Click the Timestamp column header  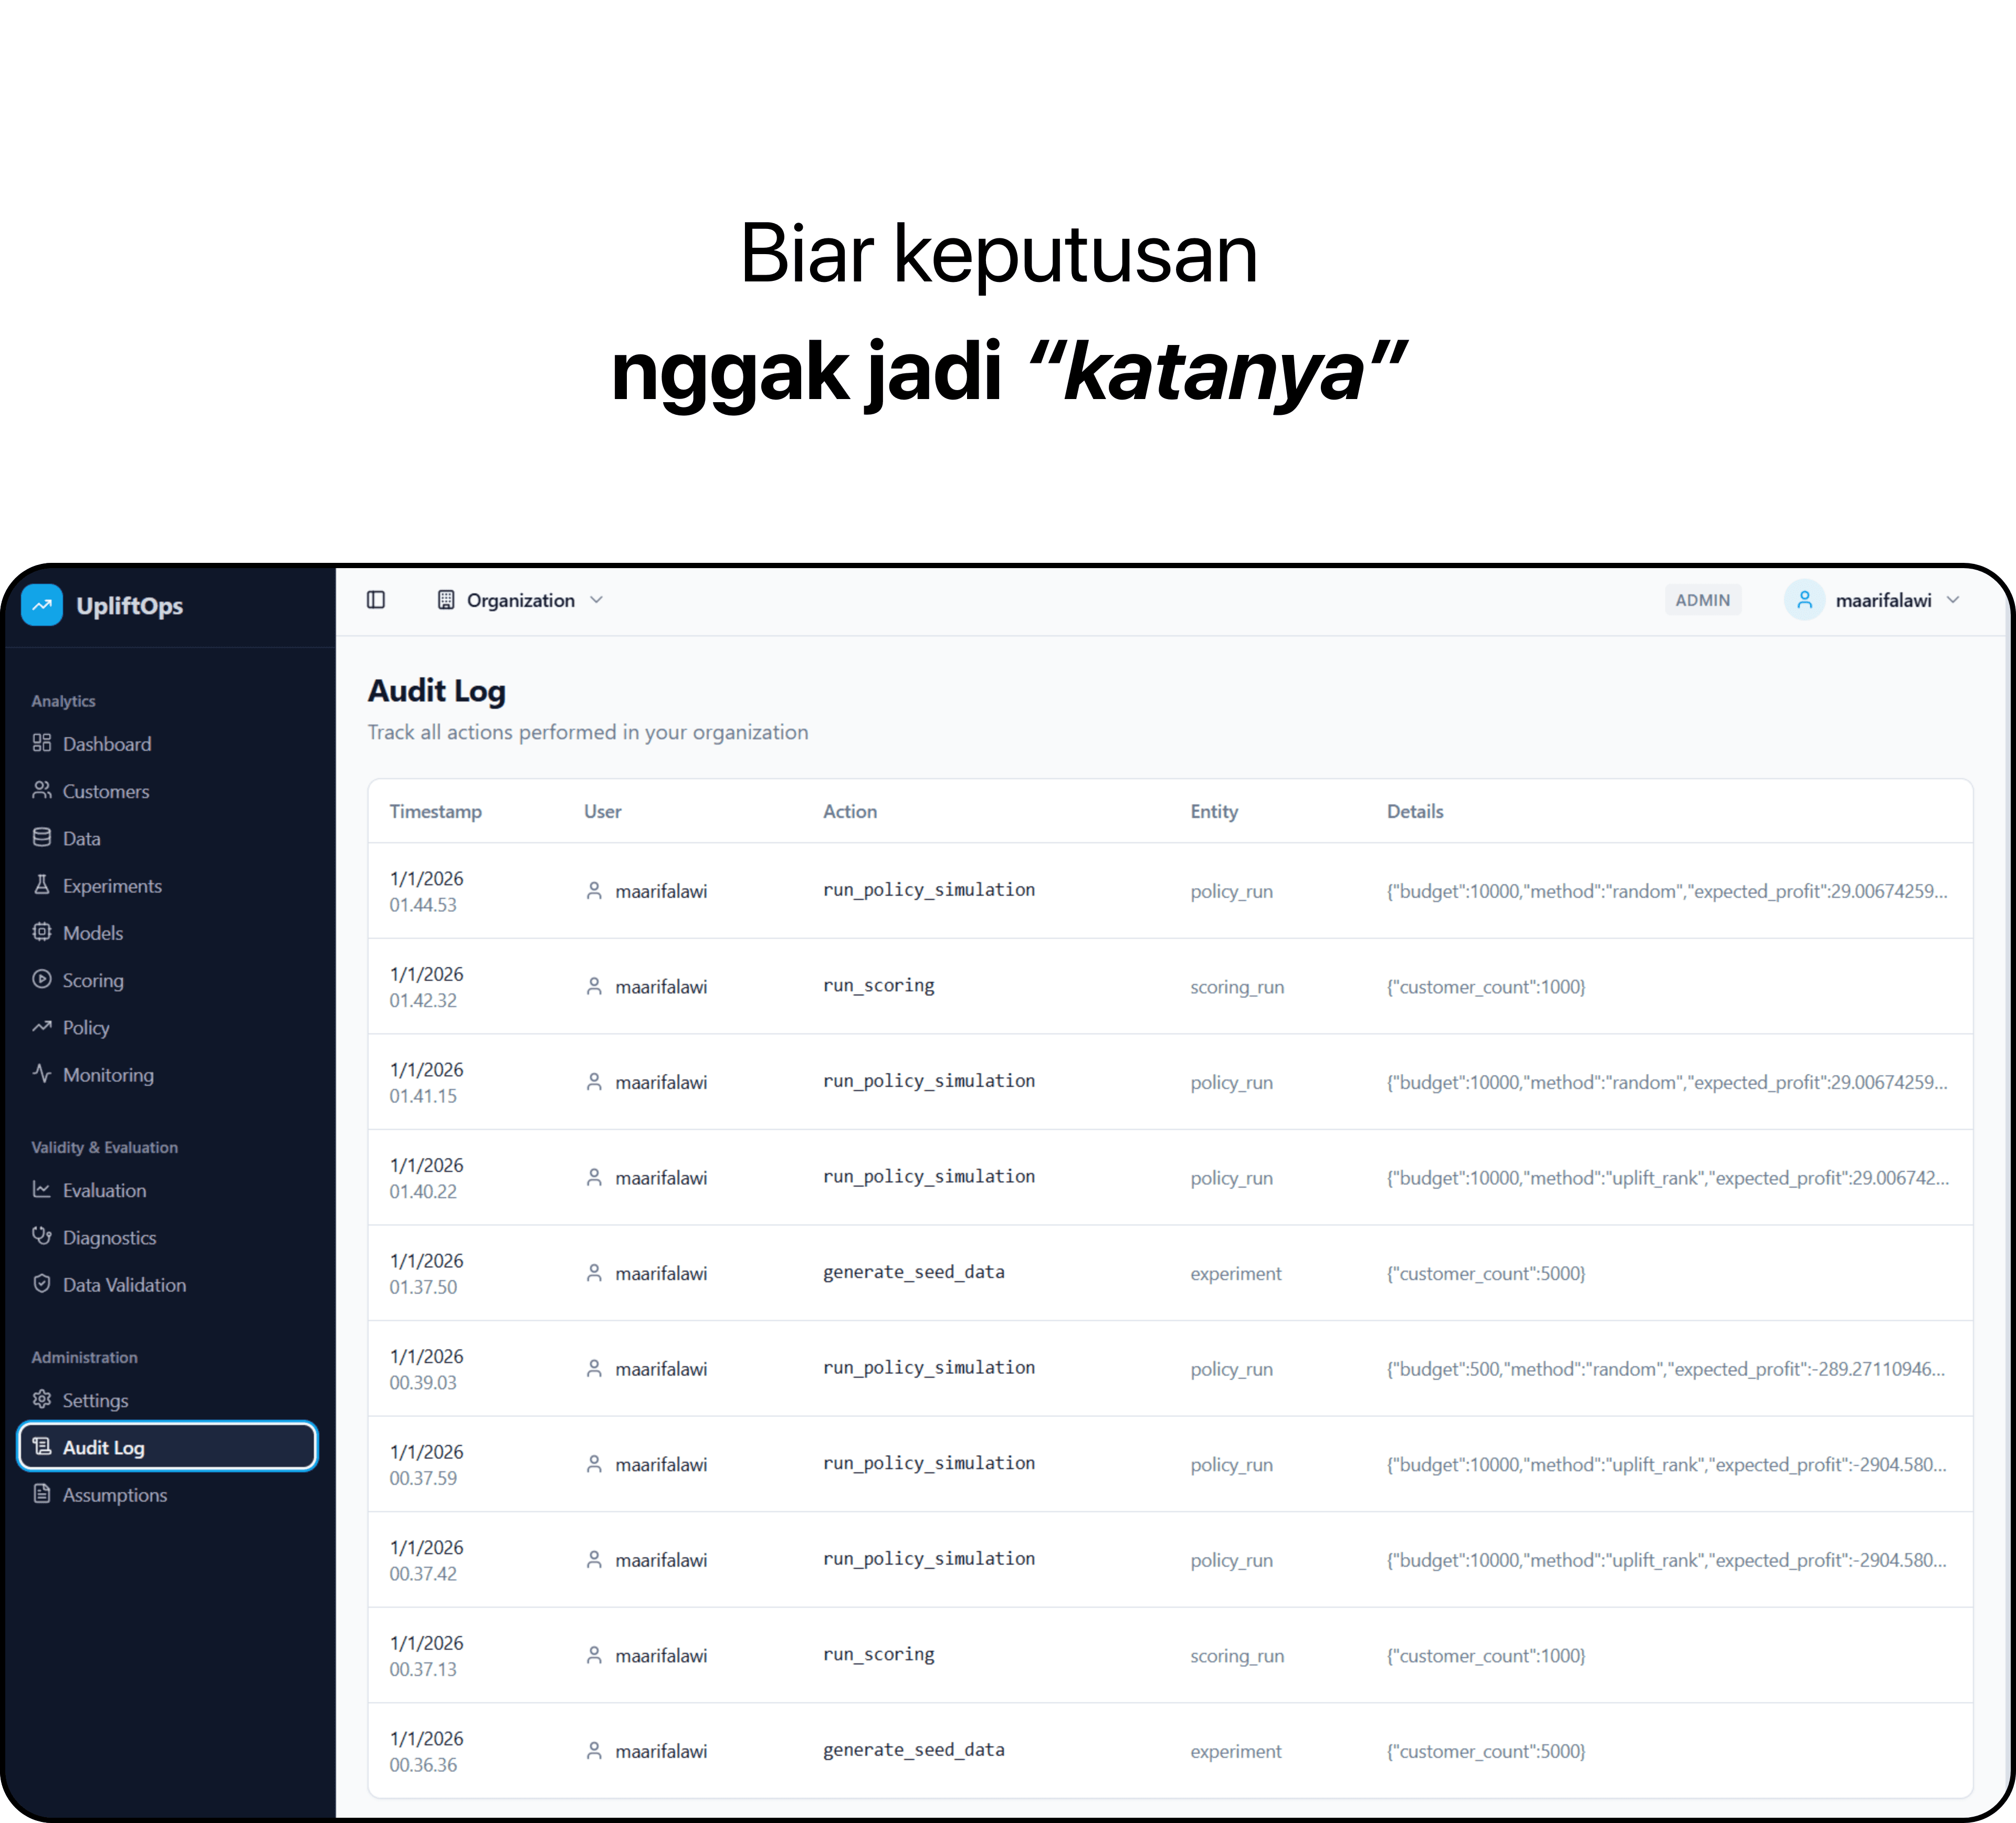tap(435, 811)
